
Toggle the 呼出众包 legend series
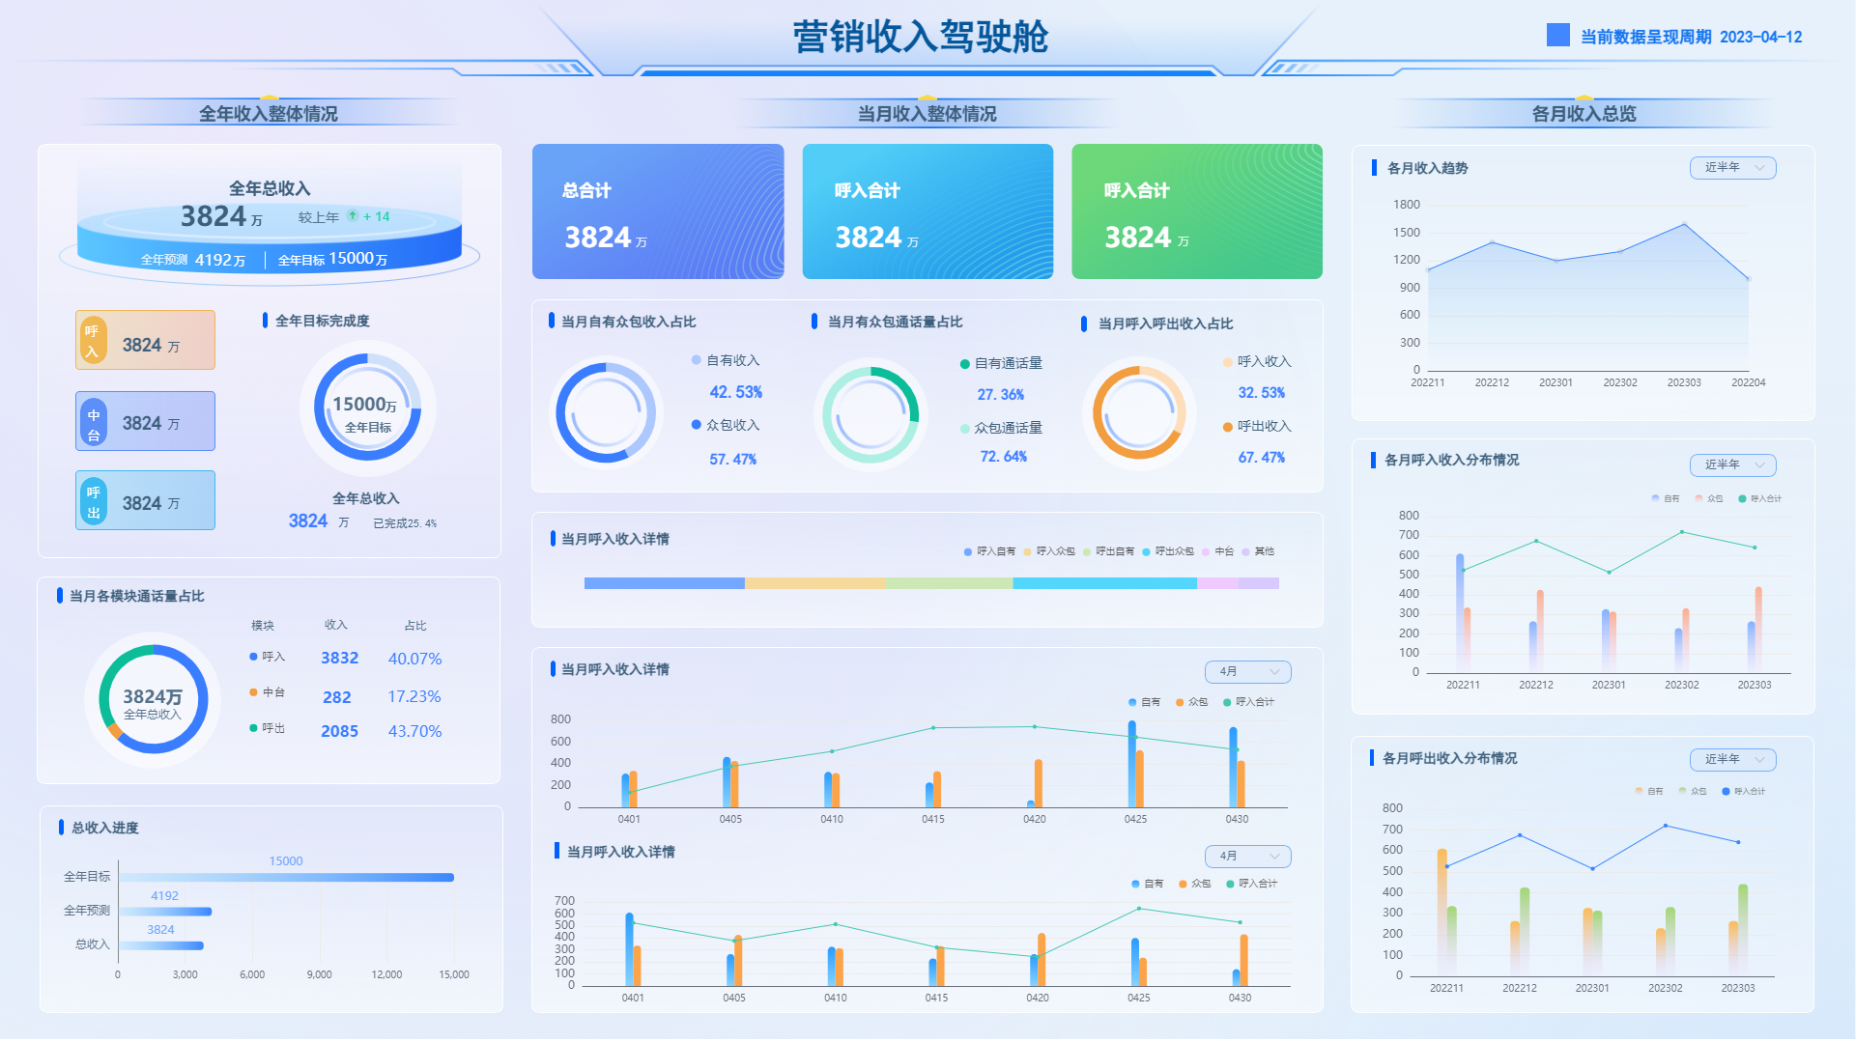coord(1168,551)
